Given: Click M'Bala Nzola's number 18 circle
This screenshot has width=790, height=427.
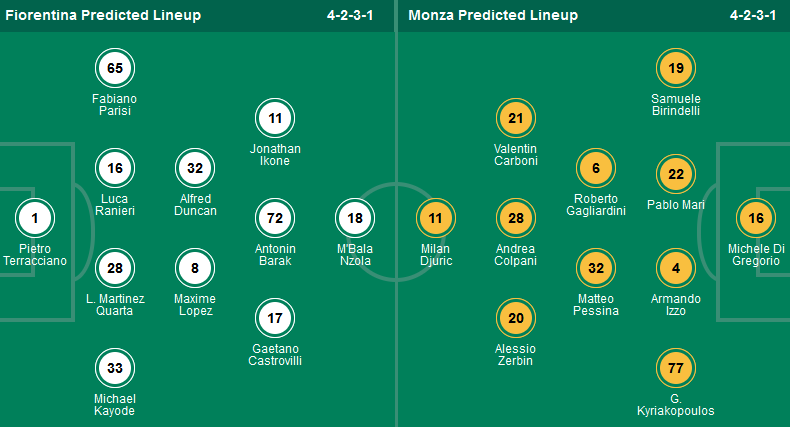Looking at the screenshot, I should pyautogui.click(x=355, y=218).
